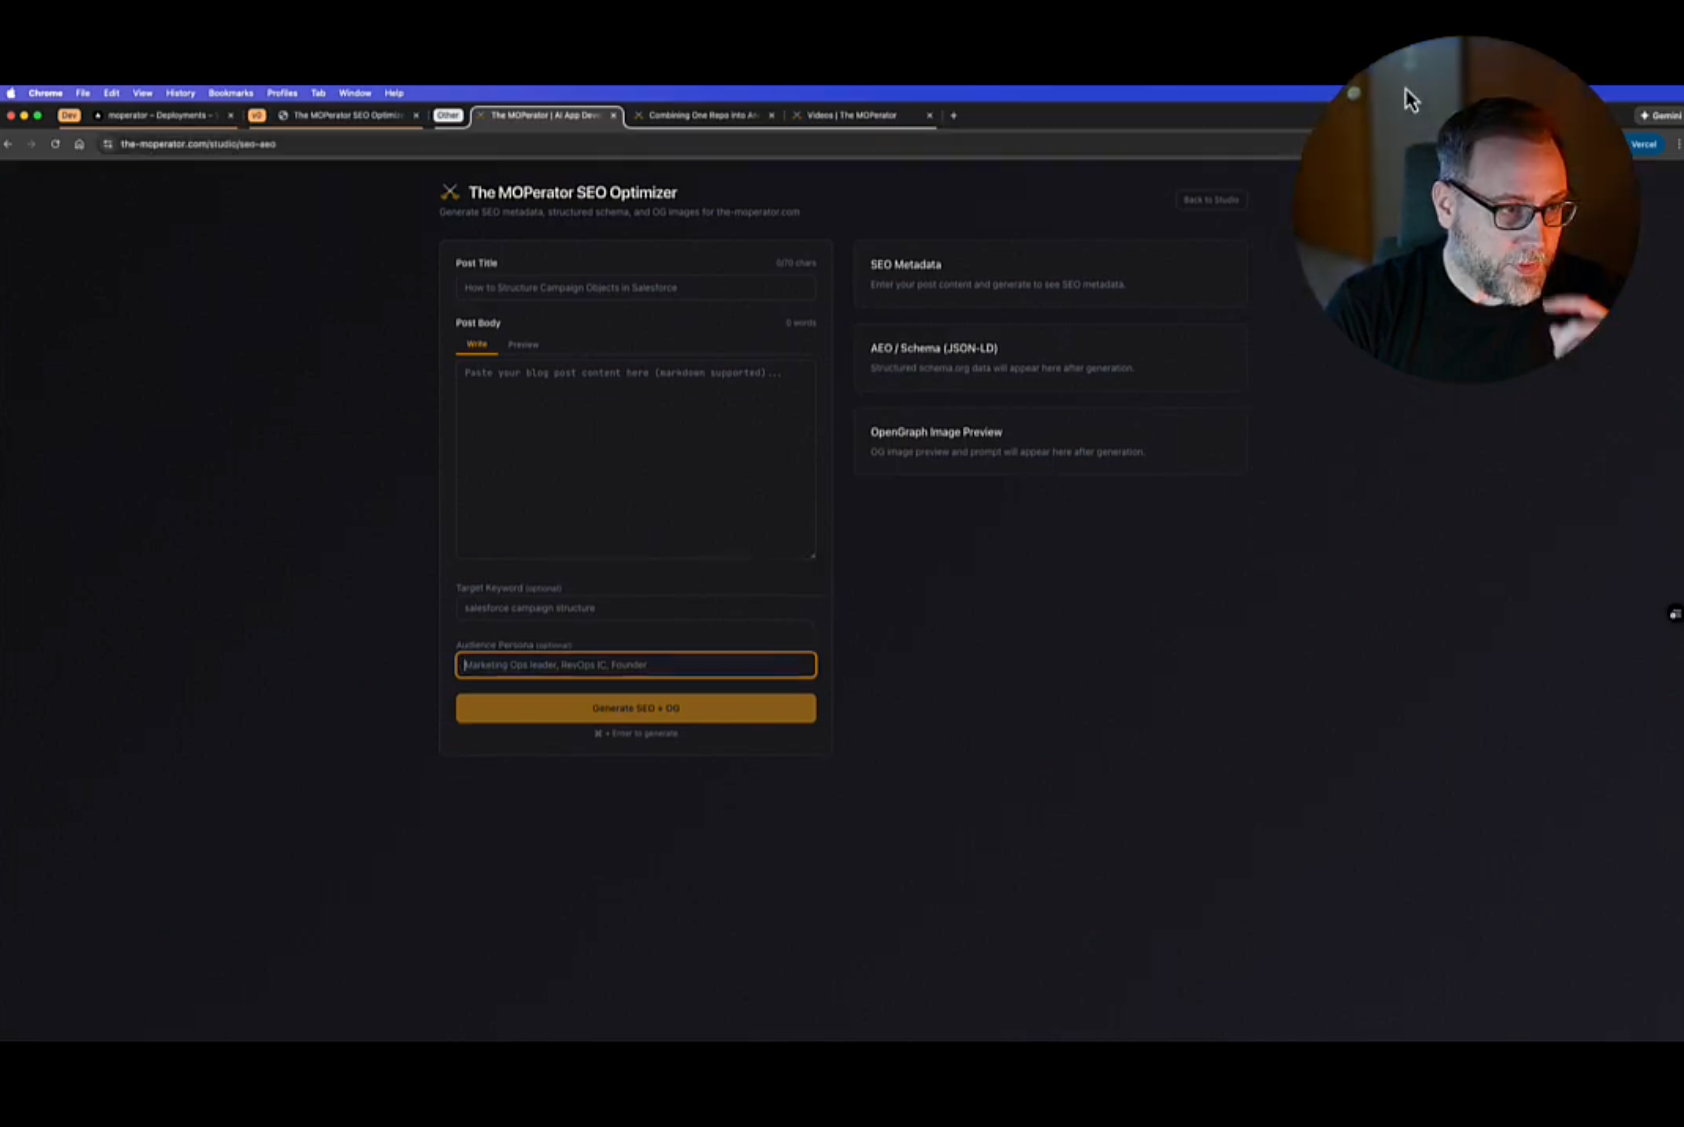
Task: Close The MOPerator AI App Dev tab
Action: click(613, 115)
